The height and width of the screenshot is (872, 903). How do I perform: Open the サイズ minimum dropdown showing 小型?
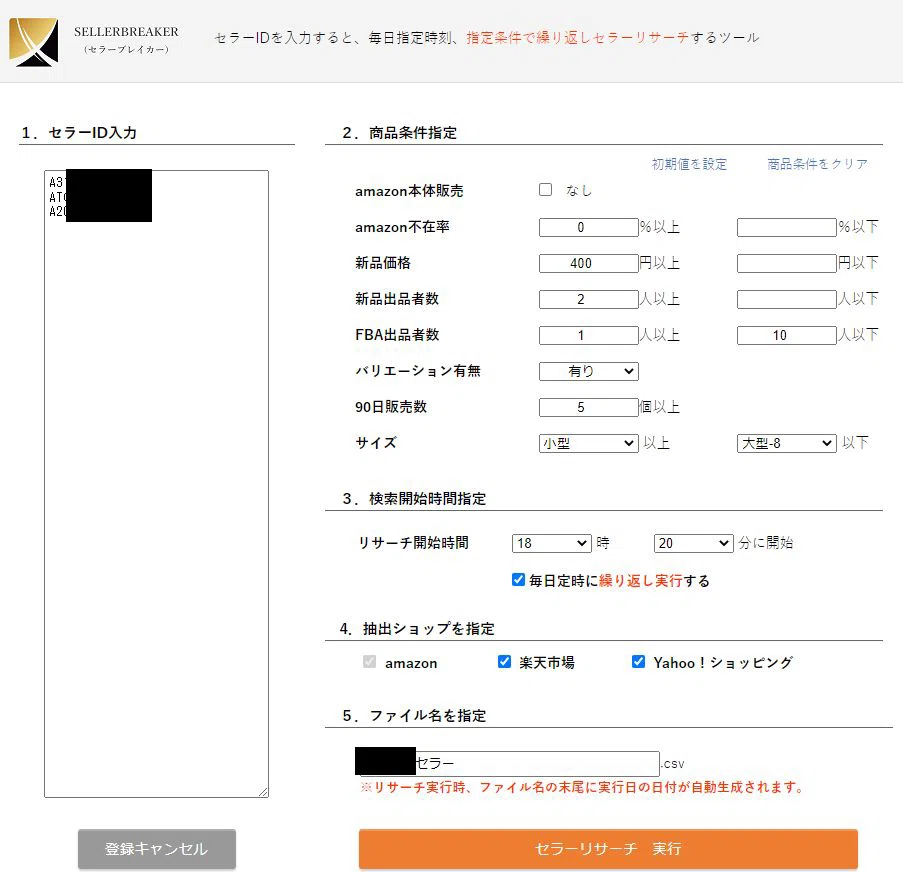589,443
